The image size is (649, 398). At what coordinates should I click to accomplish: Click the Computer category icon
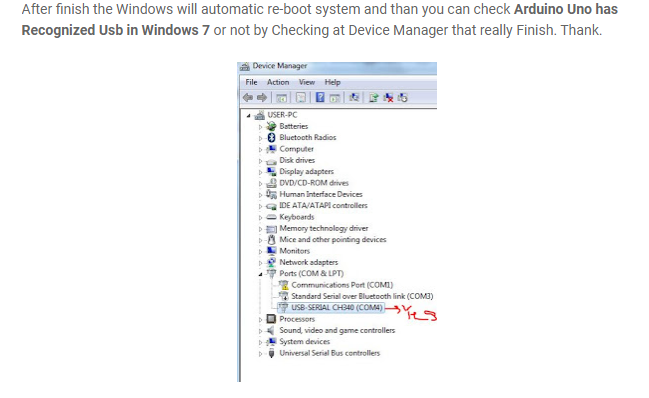click(x=272, y=149)
